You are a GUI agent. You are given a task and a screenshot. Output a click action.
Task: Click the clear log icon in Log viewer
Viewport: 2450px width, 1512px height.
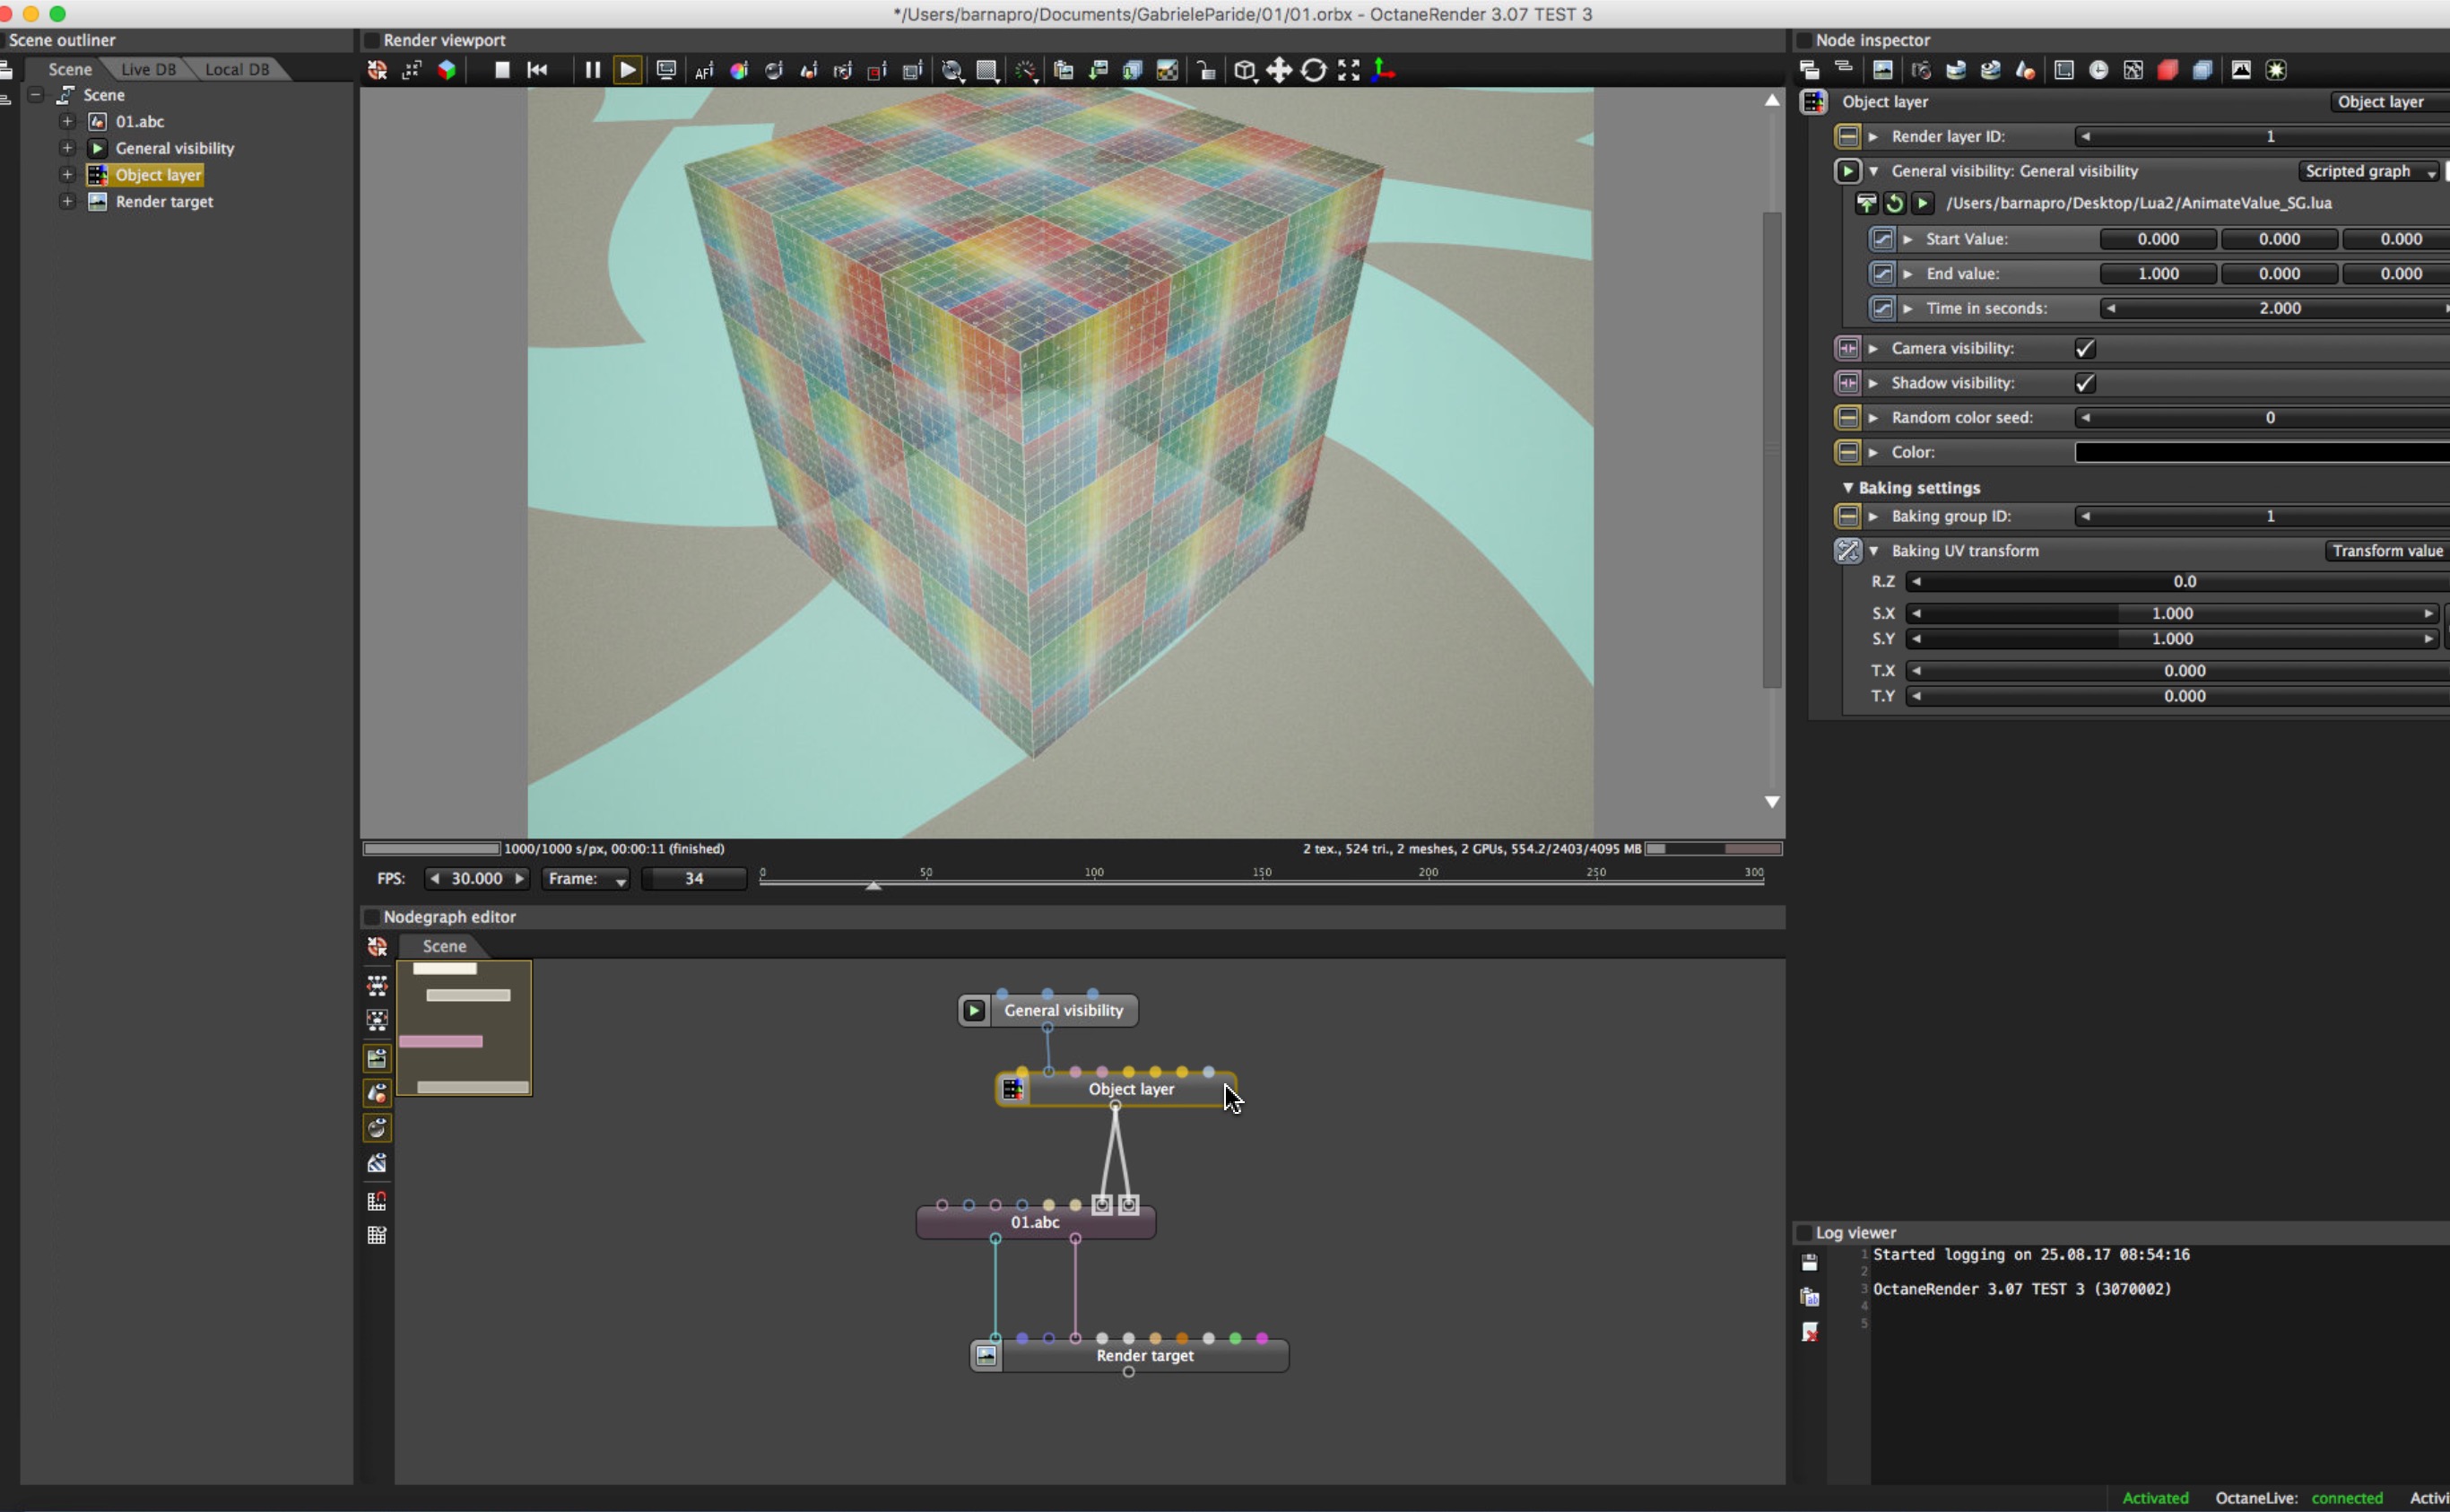point(1810,1332)
